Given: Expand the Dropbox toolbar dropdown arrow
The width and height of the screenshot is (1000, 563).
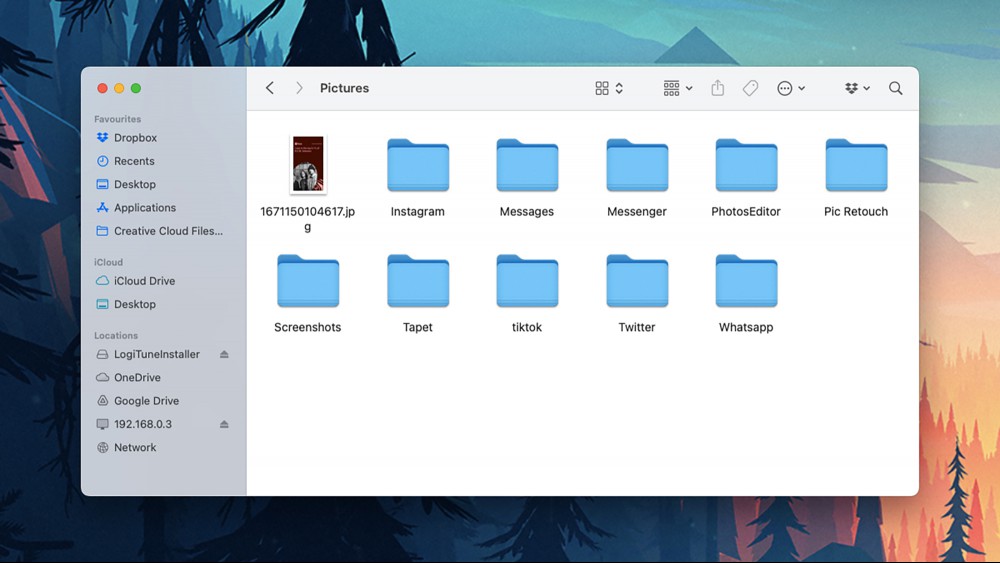Looking at the screenshot, I should tap(866, 89).
